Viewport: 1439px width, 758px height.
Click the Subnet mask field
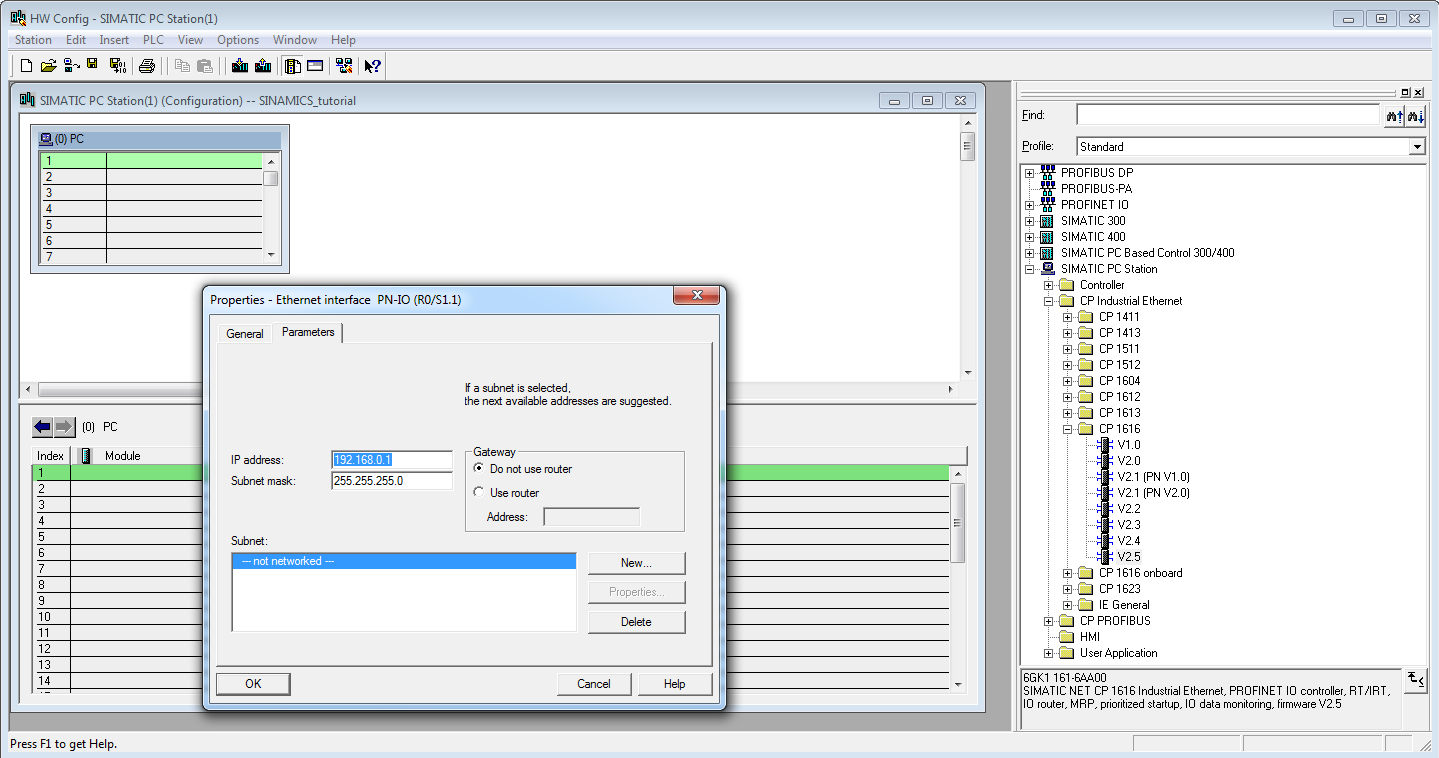coord(392,481)
